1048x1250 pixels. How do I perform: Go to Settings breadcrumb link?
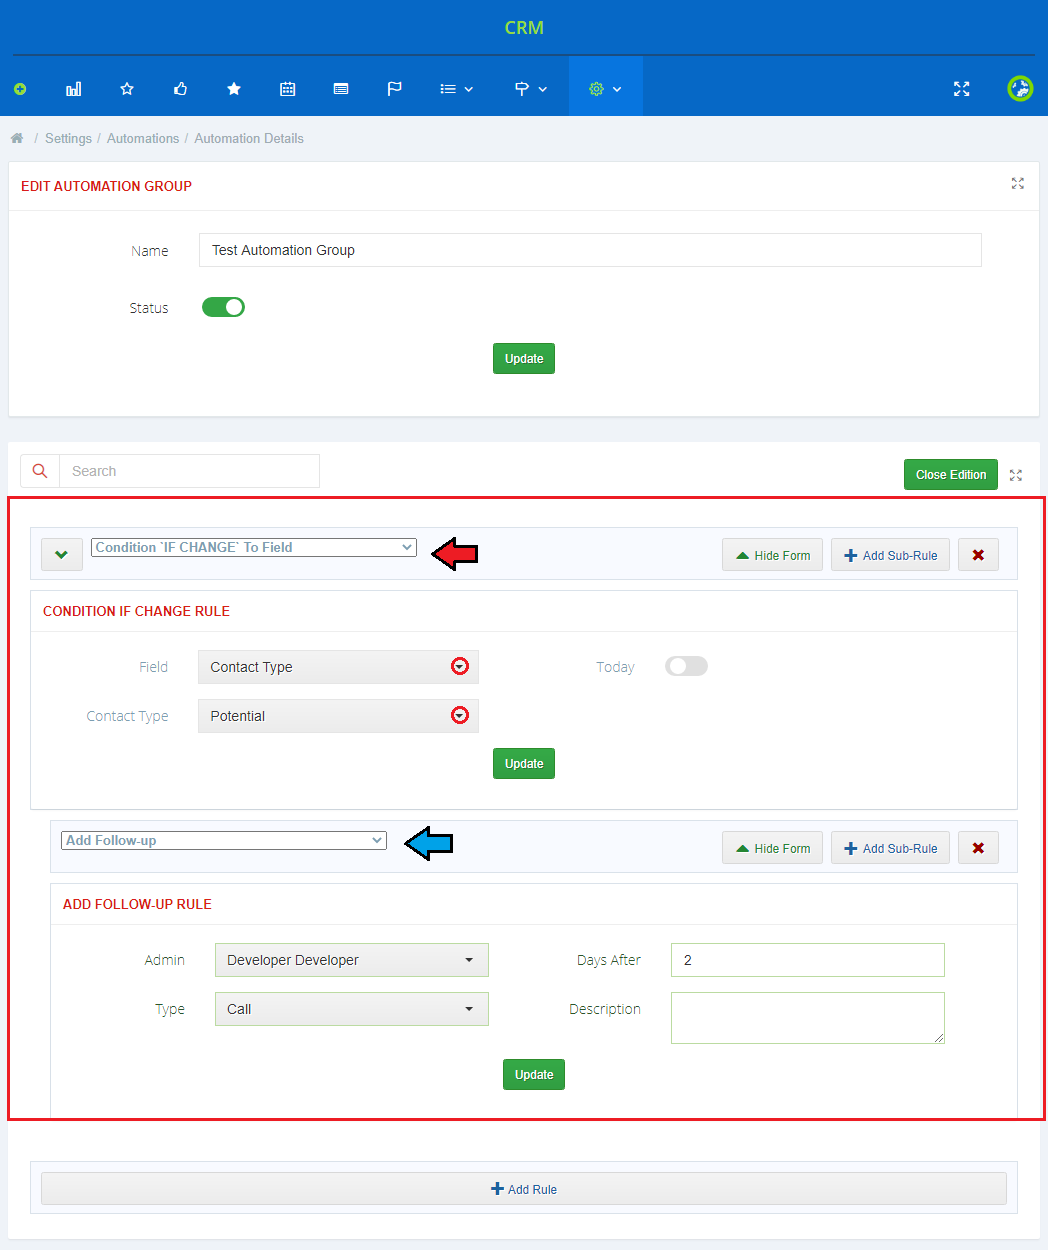pyautogui.click(x=68, y=138)
